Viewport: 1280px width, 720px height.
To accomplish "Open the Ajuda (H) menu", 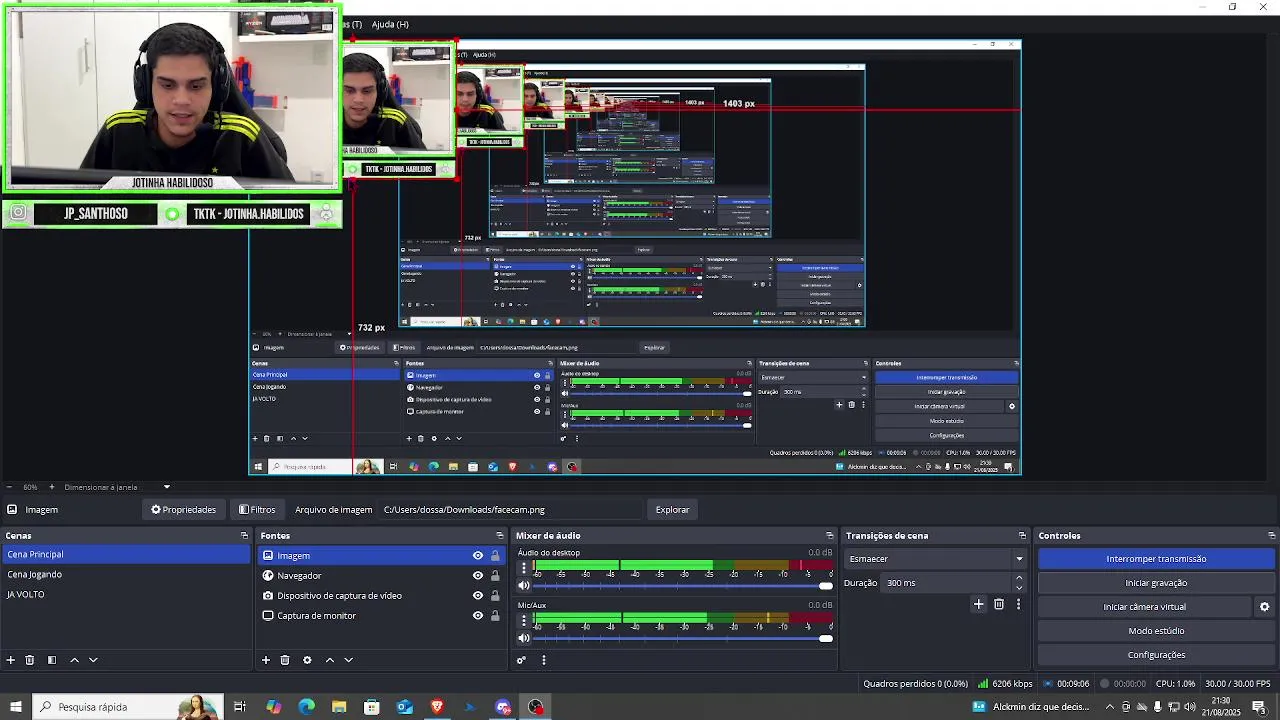I will click(x=390, y=24).
